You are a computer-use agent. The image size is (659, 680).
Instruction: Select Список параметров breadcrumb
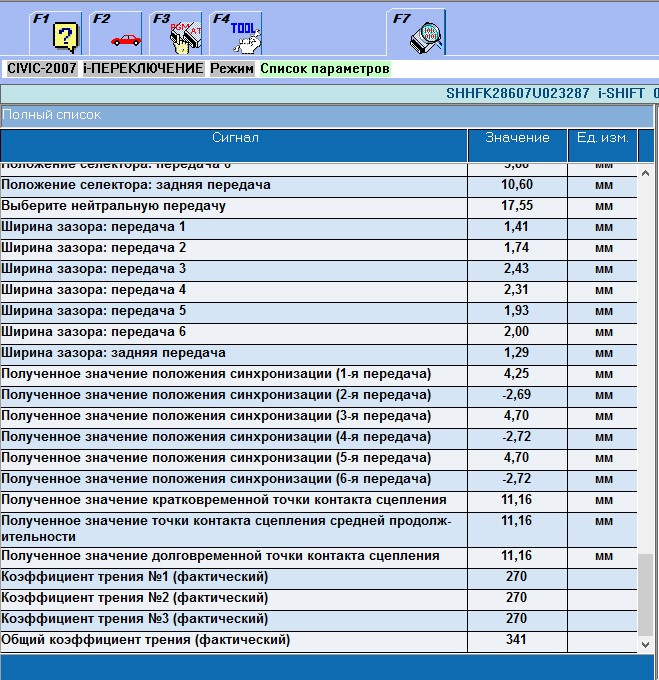tap(325, 69)
